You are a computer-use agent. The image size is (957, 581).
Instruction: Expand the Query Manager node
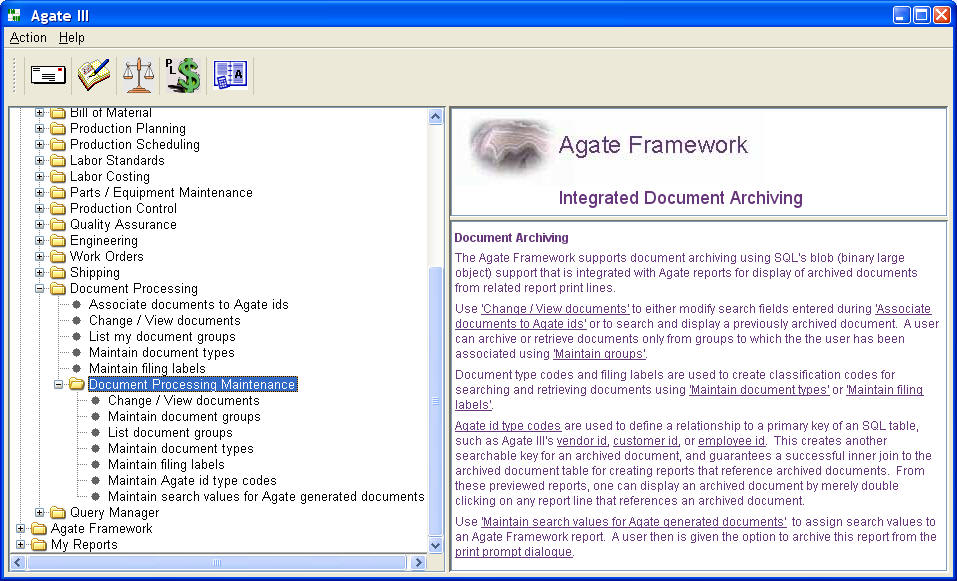pos(40,513)
